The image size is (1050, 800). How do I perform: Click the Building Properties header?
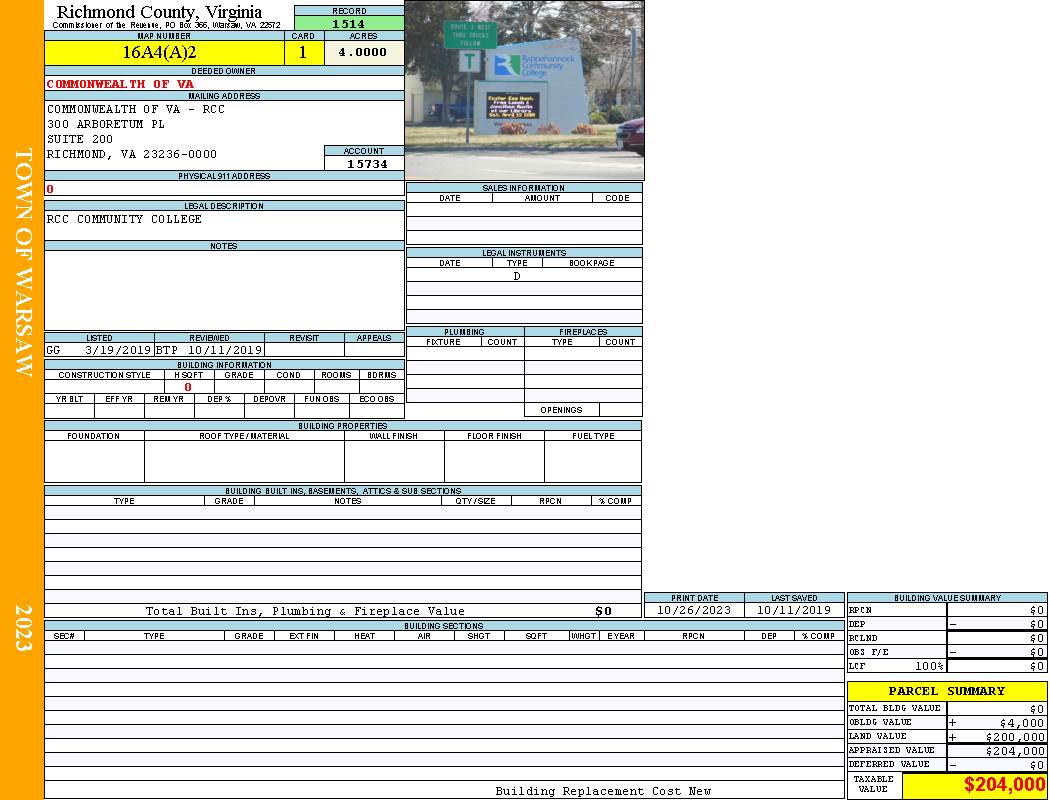click(343, 426)
